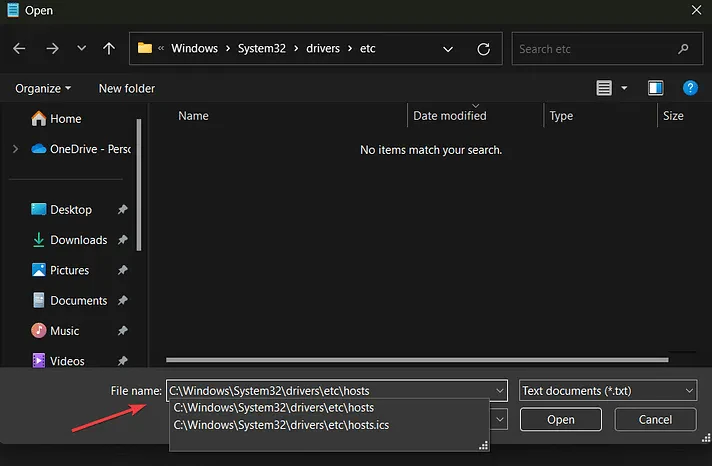
Task: Open Downloads in quick access
Action: coord(69,239)
